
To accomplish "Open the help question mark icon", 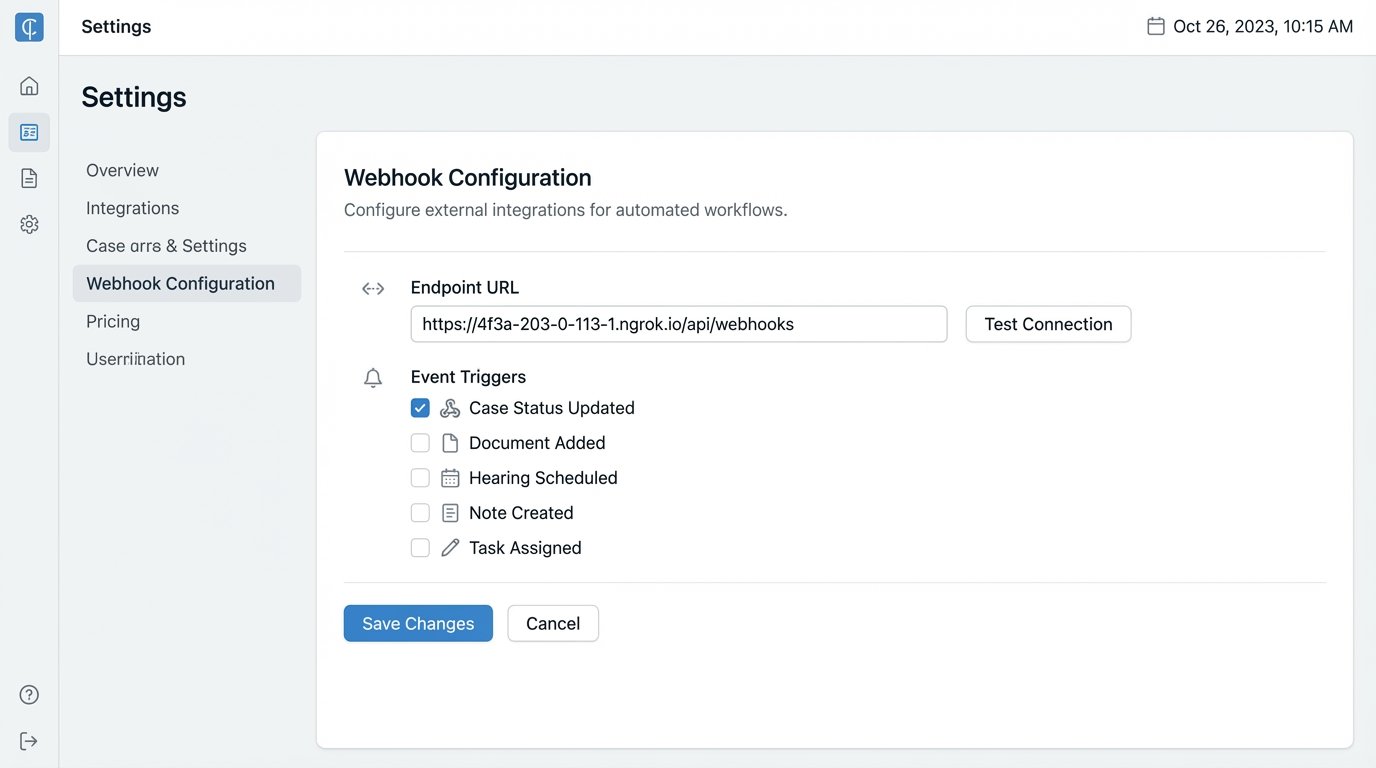I will pos(29,695).
